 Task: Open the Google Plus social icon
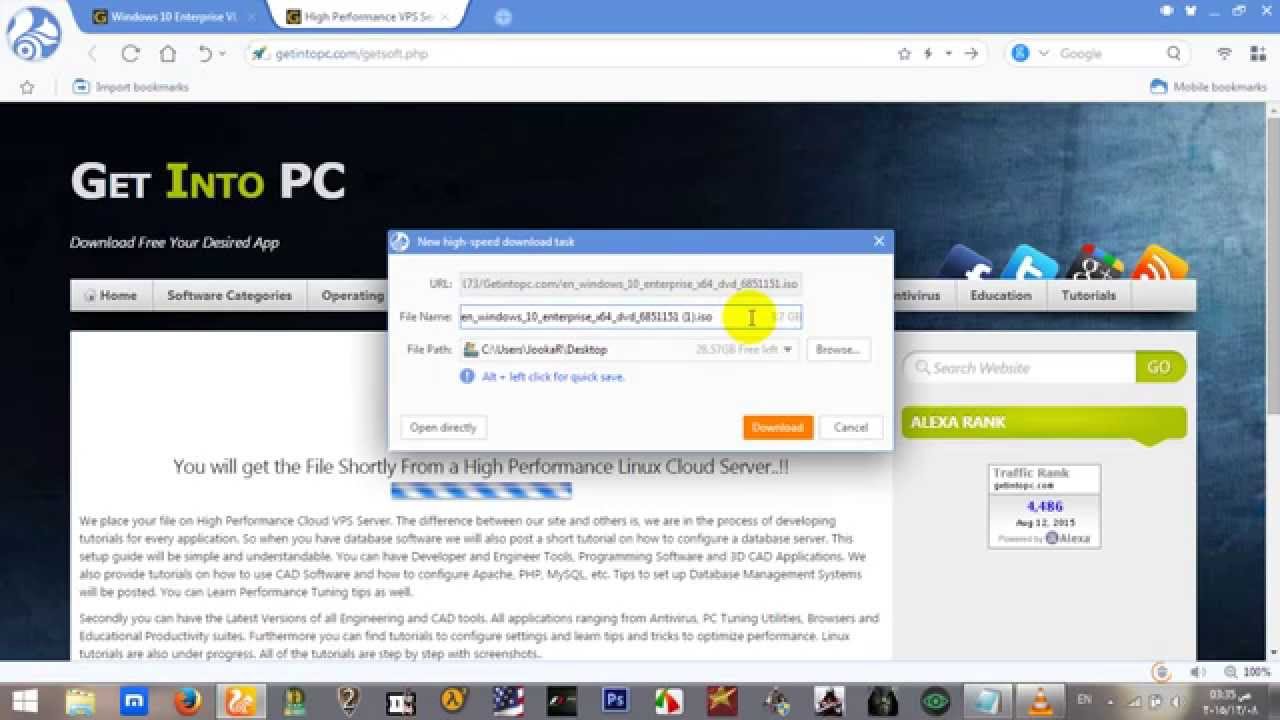[x=1094, y=265]
